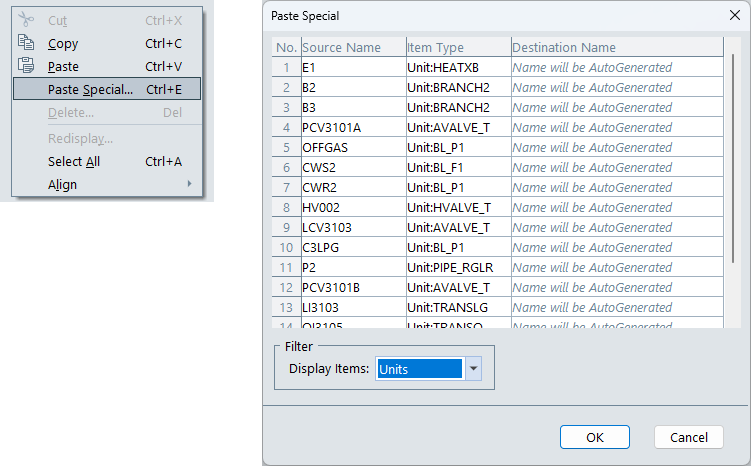Click the Item Type column header

457,48
